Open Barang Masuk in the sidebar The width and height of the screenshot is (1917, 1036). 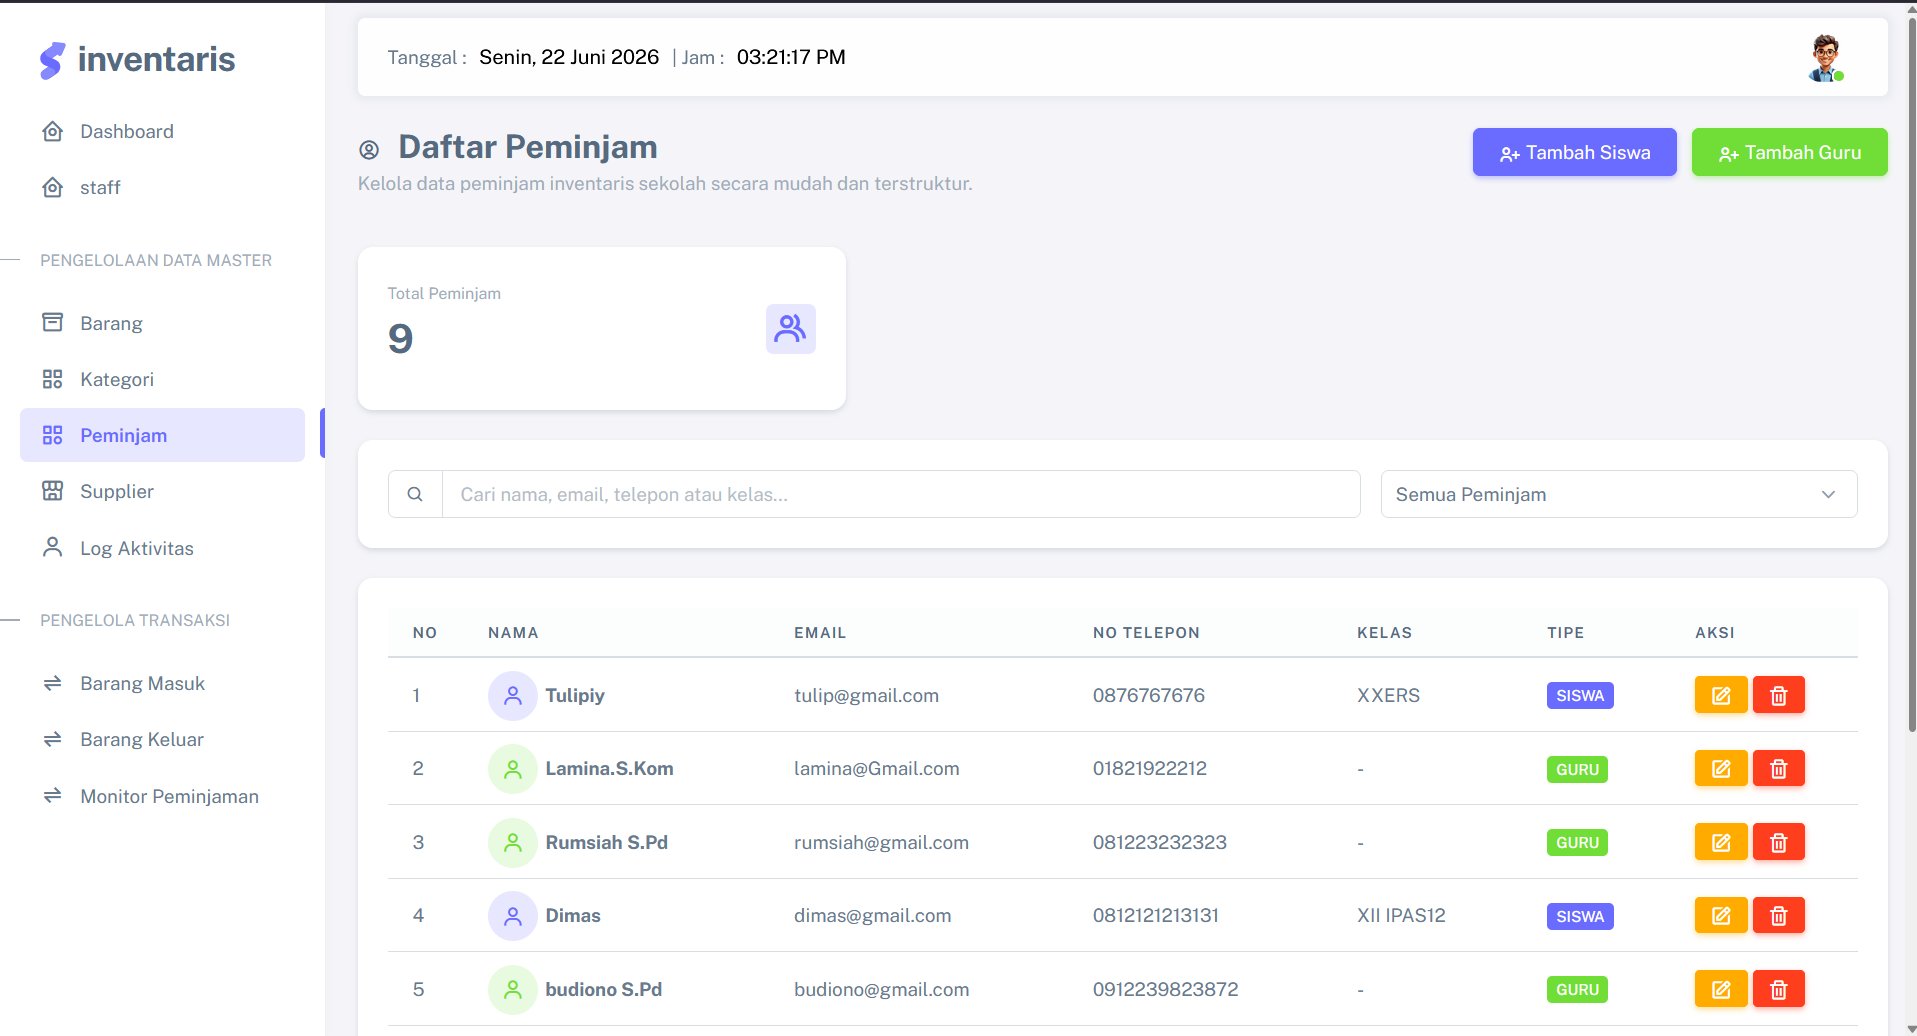[x=162, y=683]
